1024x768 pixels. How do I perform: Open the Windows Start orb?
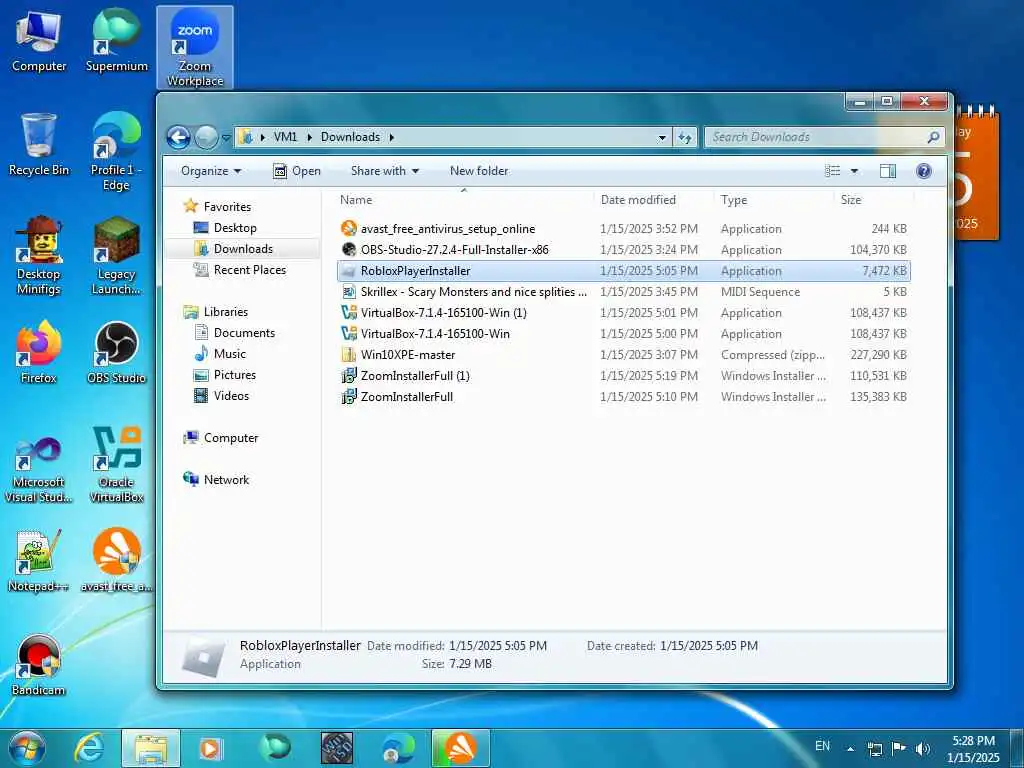point(26,748)
